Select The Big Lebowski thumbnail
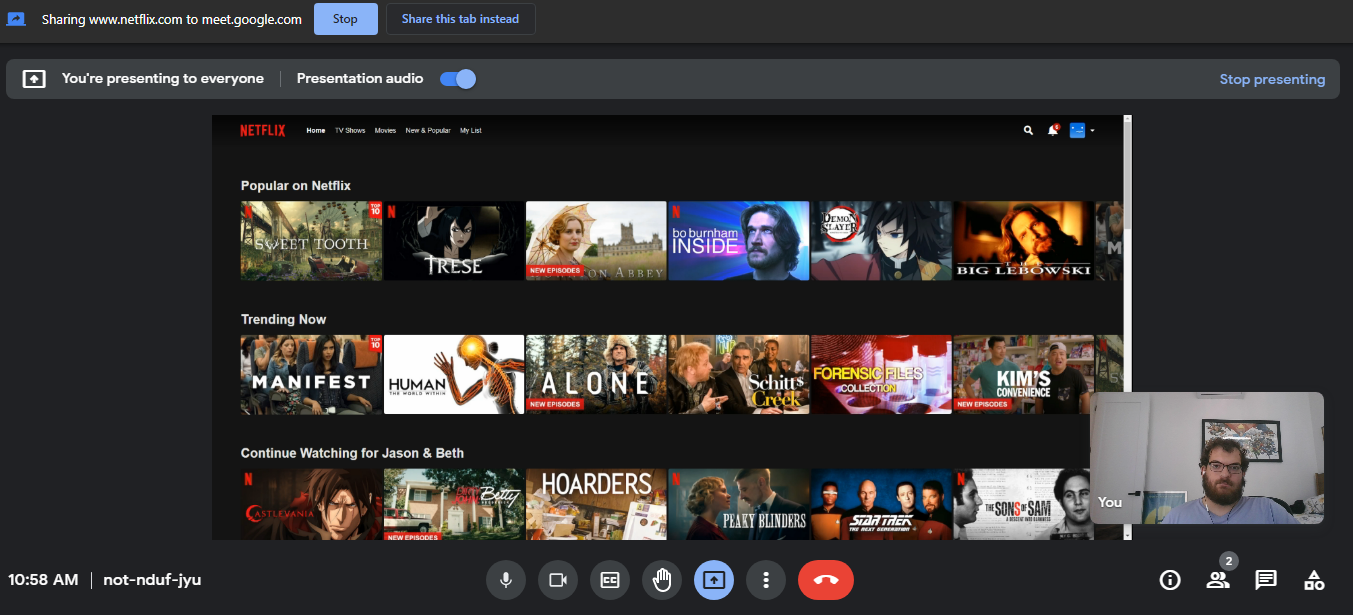The height and width of the screenshot is (615, 1353). pos(1024,241)
